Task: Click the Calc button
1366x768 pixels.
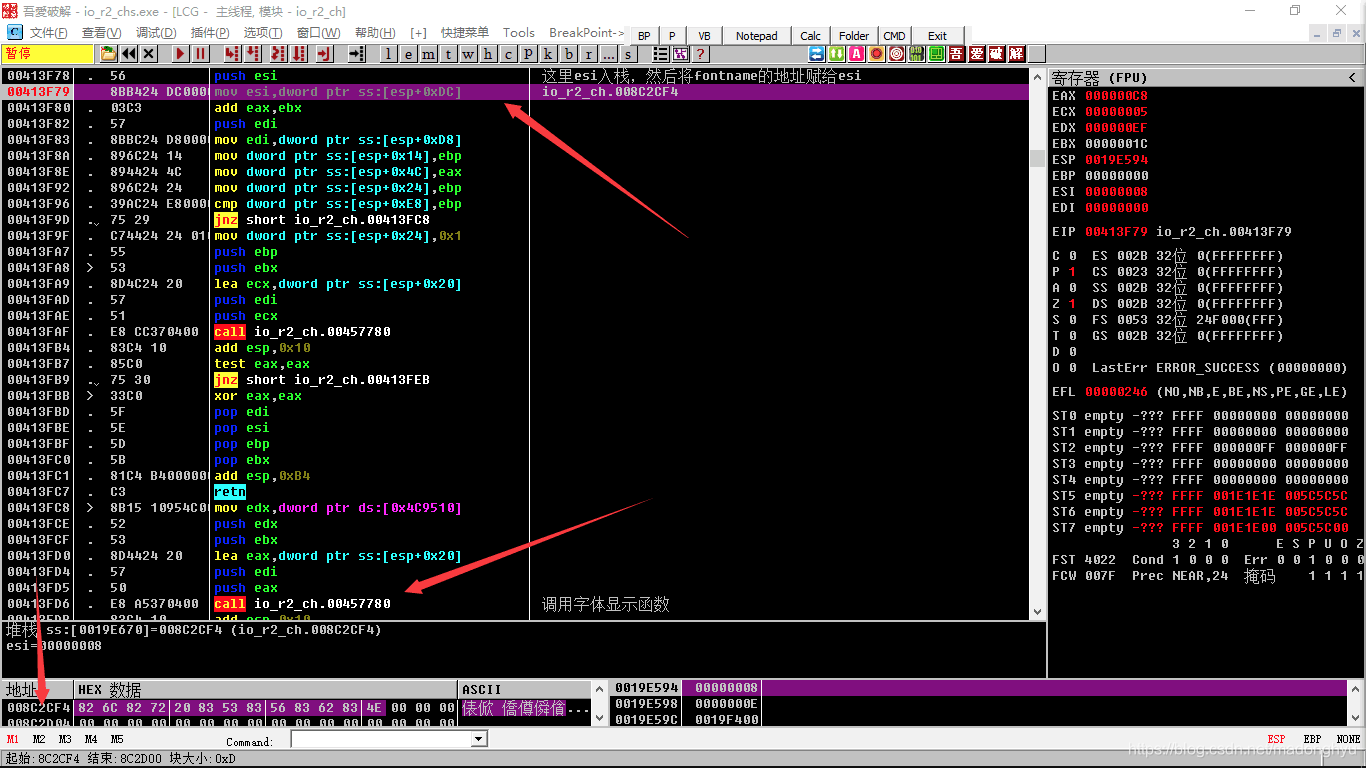Action: pos(810,36)
